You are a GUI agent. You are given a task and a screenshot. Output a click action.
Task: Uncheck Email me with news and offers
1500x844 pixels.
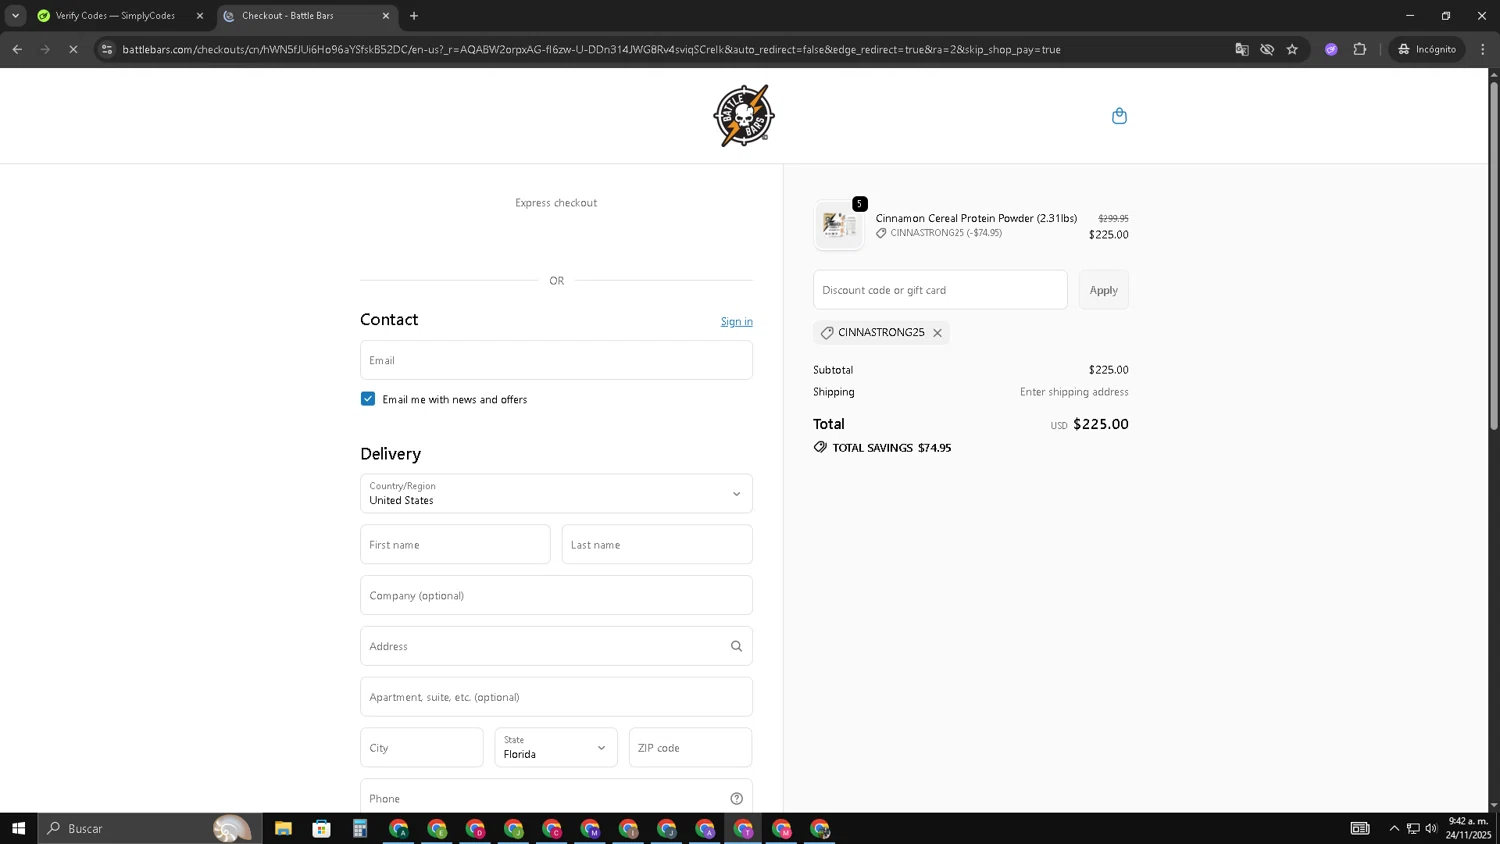point(368,399)
